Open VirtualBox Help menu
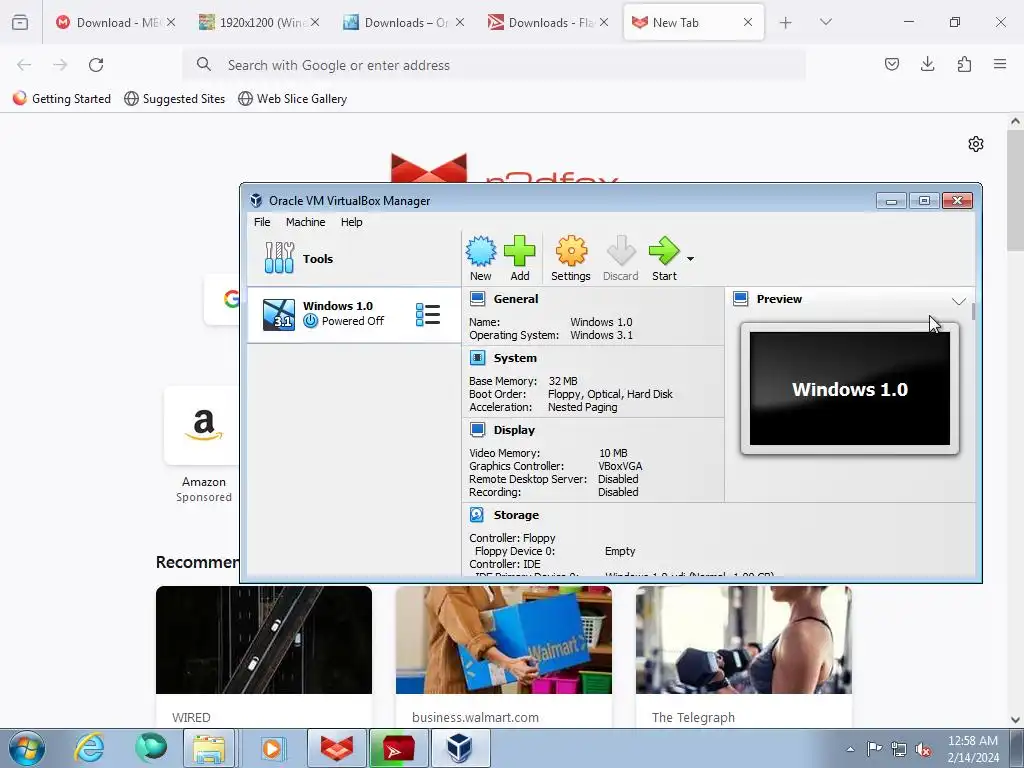The image size is (1024, 768). point(351,222)
